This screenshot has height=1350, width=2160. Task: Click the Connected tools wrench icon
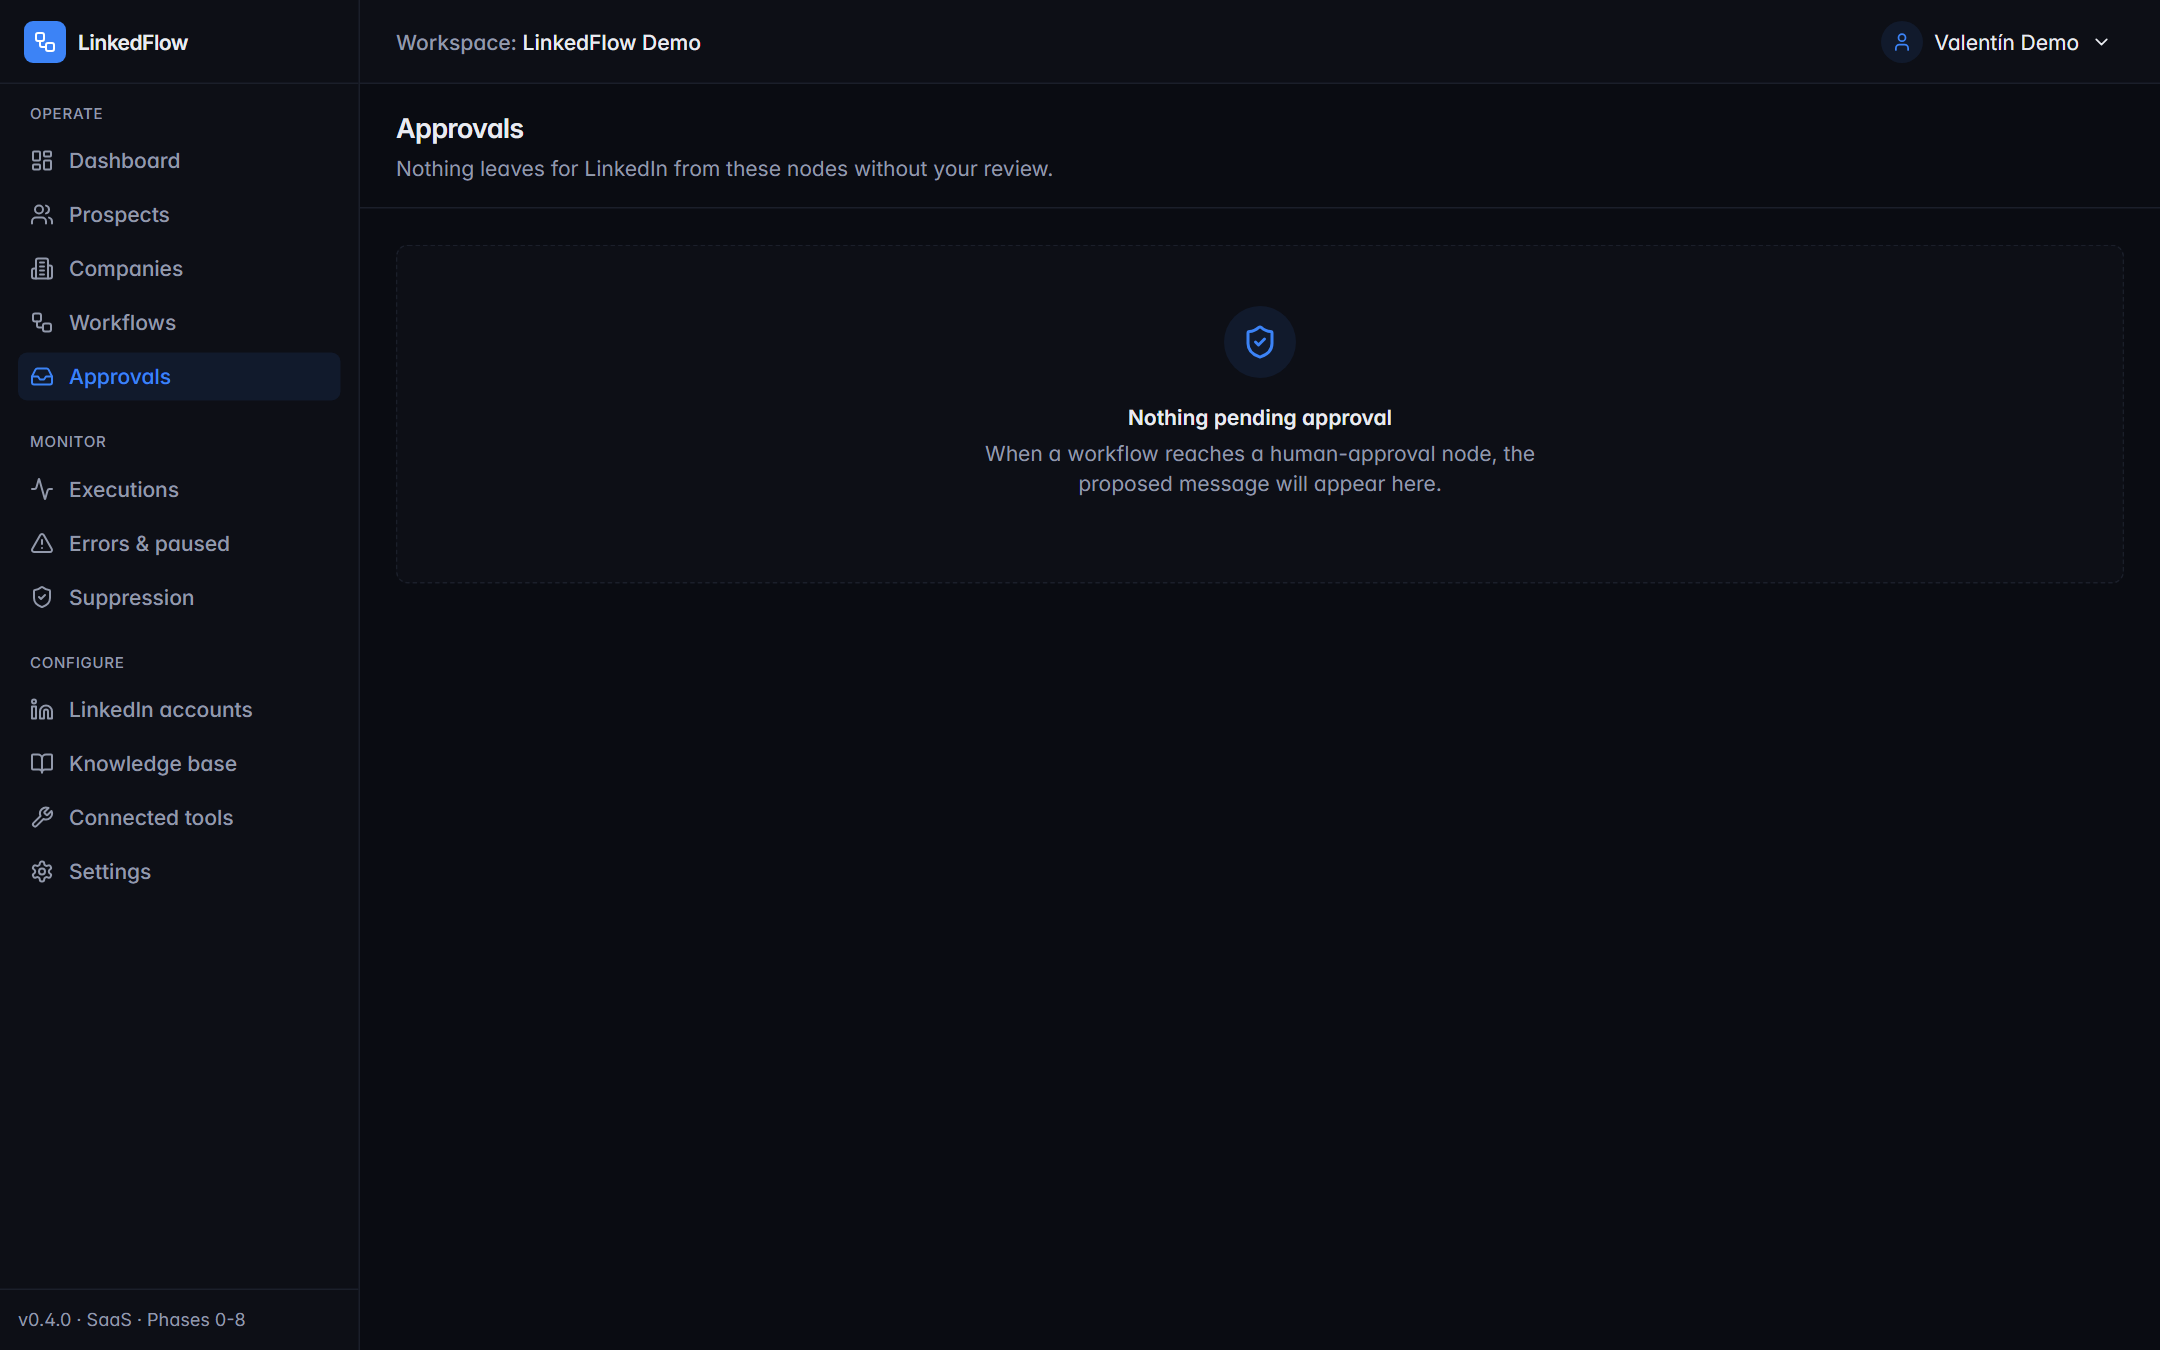(42, 818)
